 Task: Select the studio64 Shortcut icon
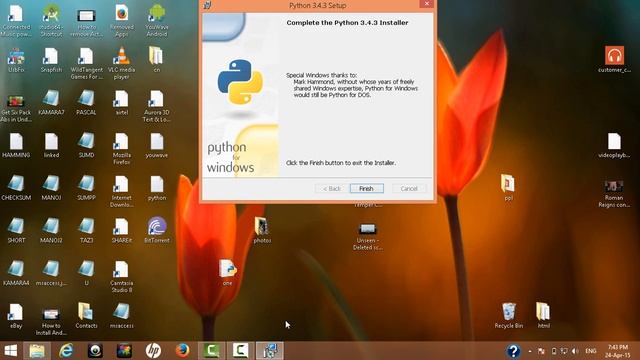[x=51, y=20]
